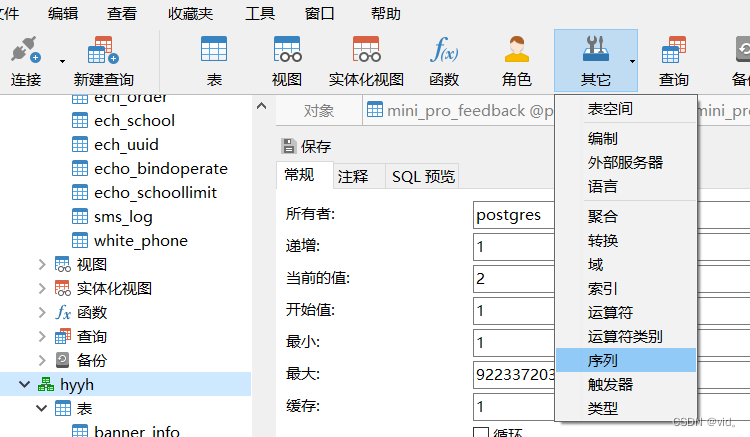The width and height of the screenshot is (750, 437).
Task: Open the 连接 dropdown arrow
Action: pos(62,61)
